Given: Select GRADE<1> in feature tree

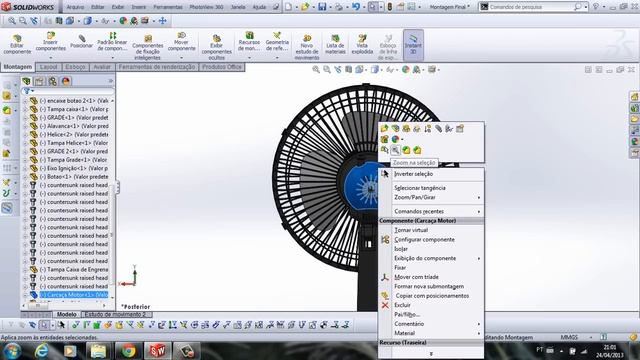Looking at the screenshot, I should click(73, 118).
